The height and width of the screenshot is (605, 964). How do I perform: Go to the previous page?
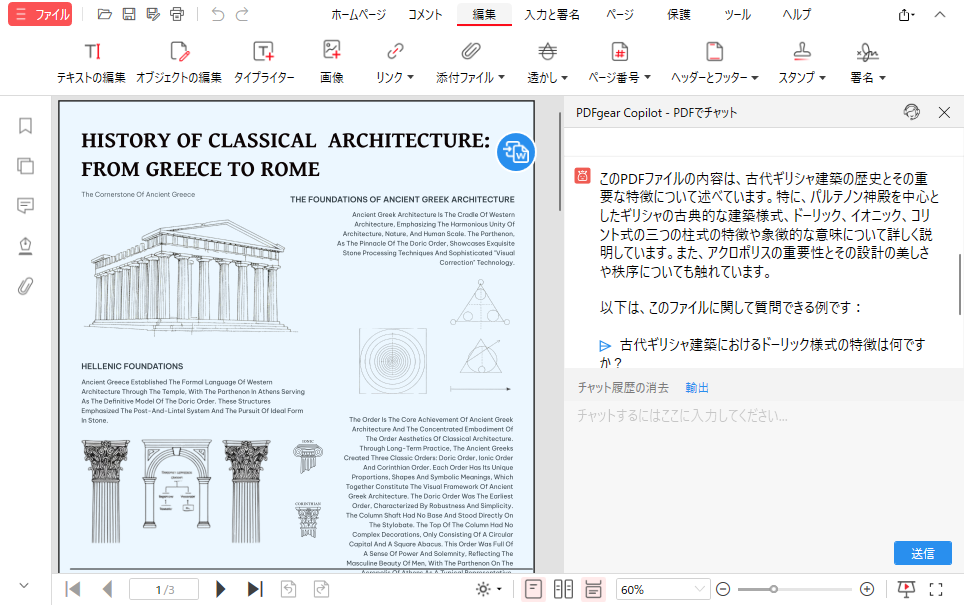(x=108, y=589)
